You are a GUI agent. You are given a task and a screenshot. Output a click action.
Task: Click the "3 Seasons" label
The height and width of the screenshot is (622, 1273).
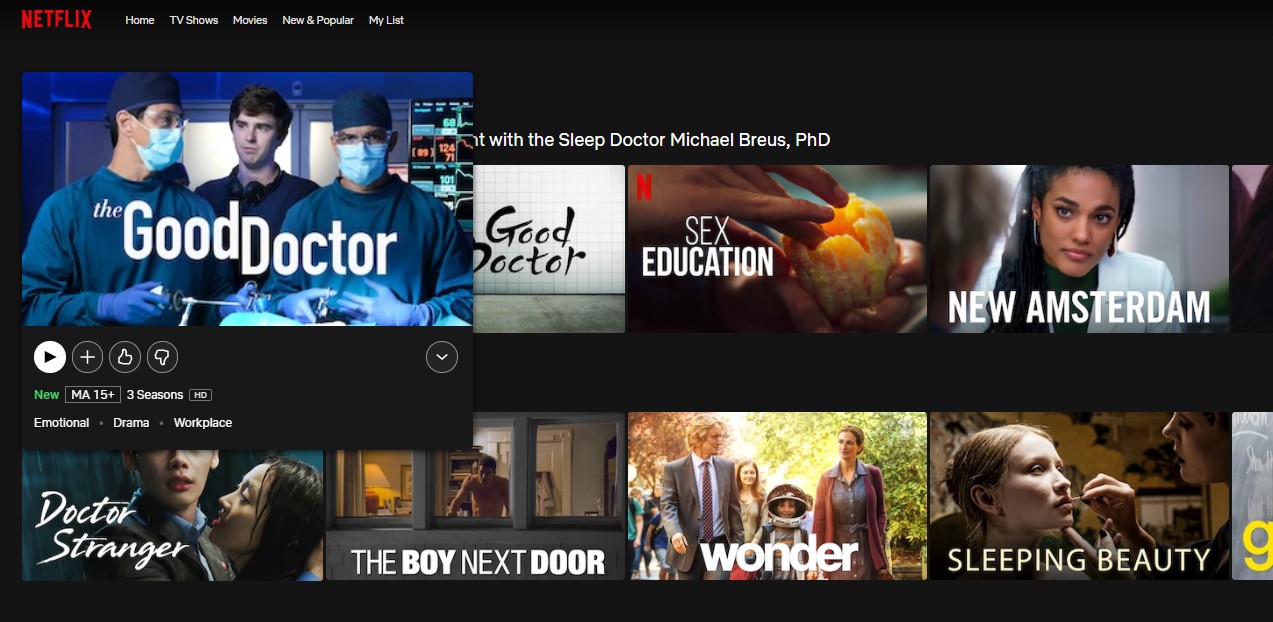pos(155,395)
